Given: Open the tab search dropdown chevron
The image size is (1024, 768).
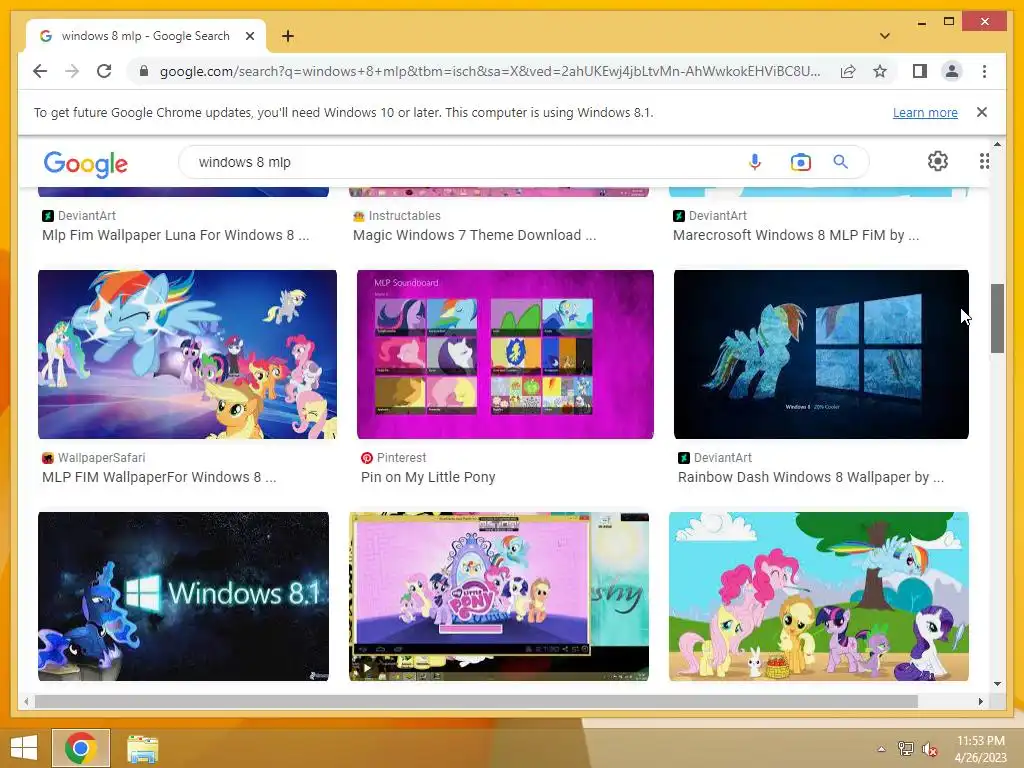Looking at the screenshot, I should coord(885,36).
